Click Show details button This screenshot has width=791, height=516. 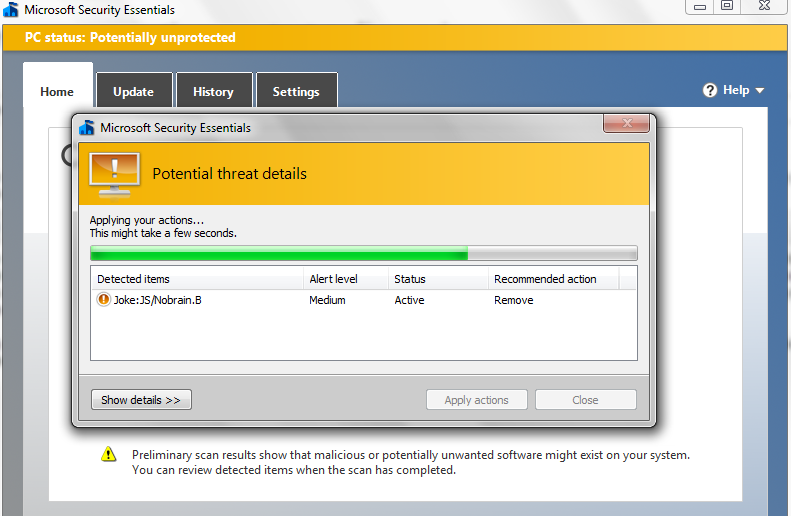click(x=141, y=399)
